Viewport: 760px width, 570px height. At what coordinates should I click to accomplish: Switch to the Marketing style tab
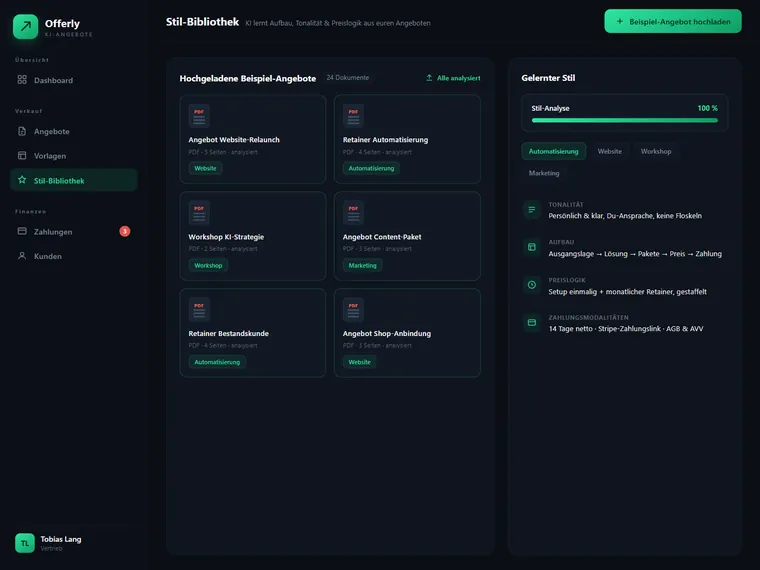coord(544,173)
